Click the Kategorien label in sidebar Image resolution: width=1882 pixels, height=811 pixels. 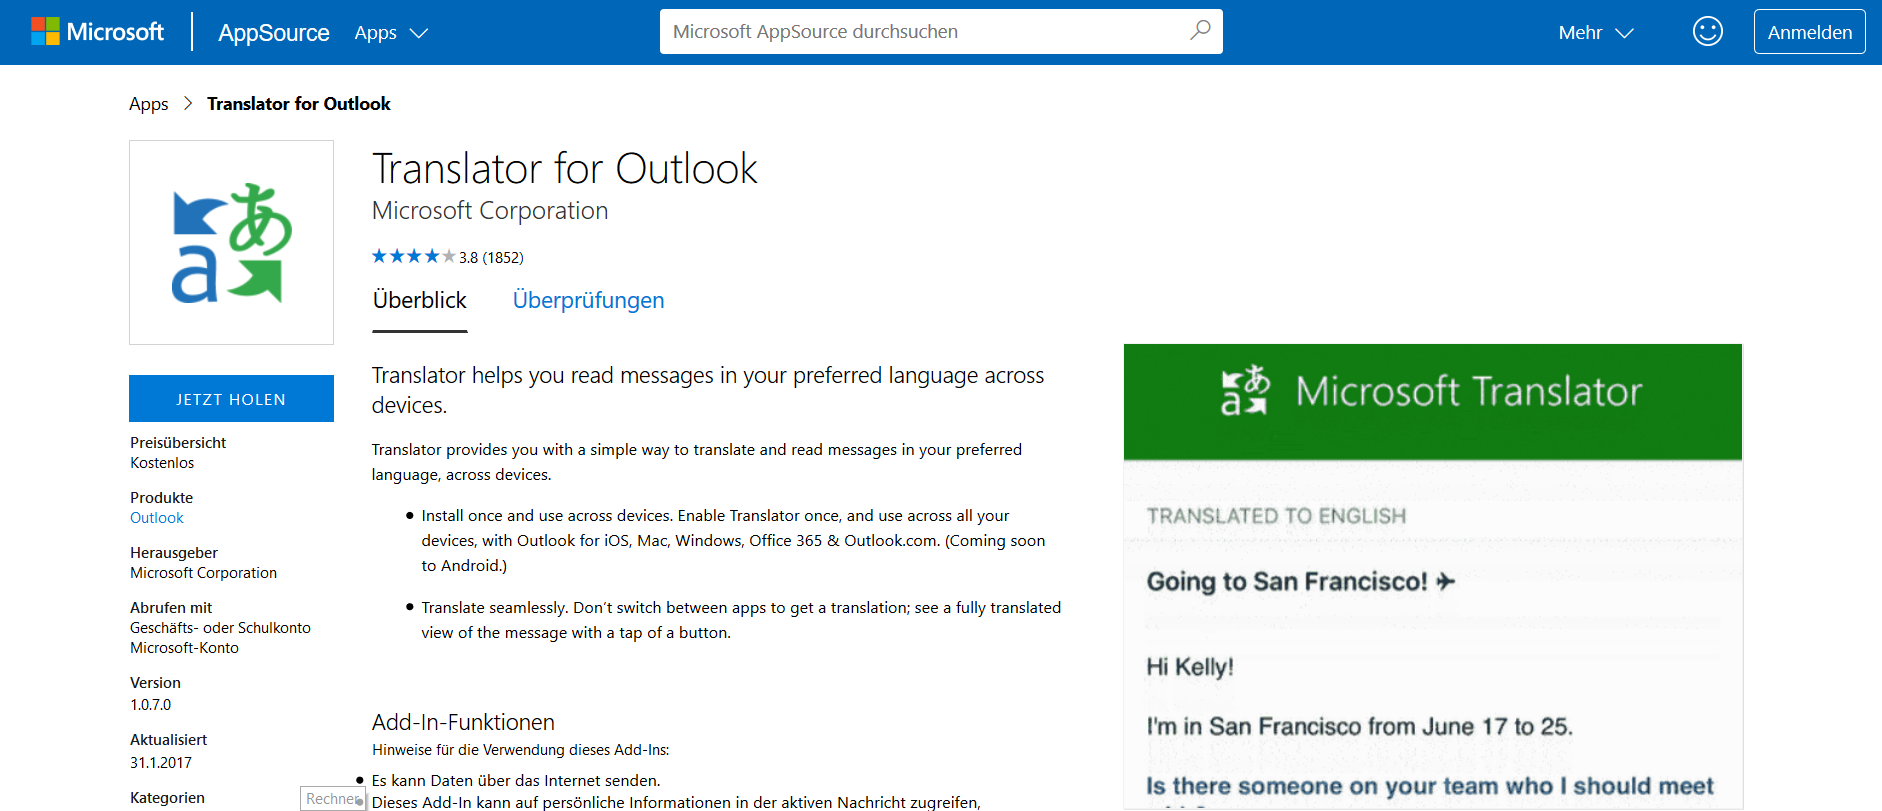[167, 798]
